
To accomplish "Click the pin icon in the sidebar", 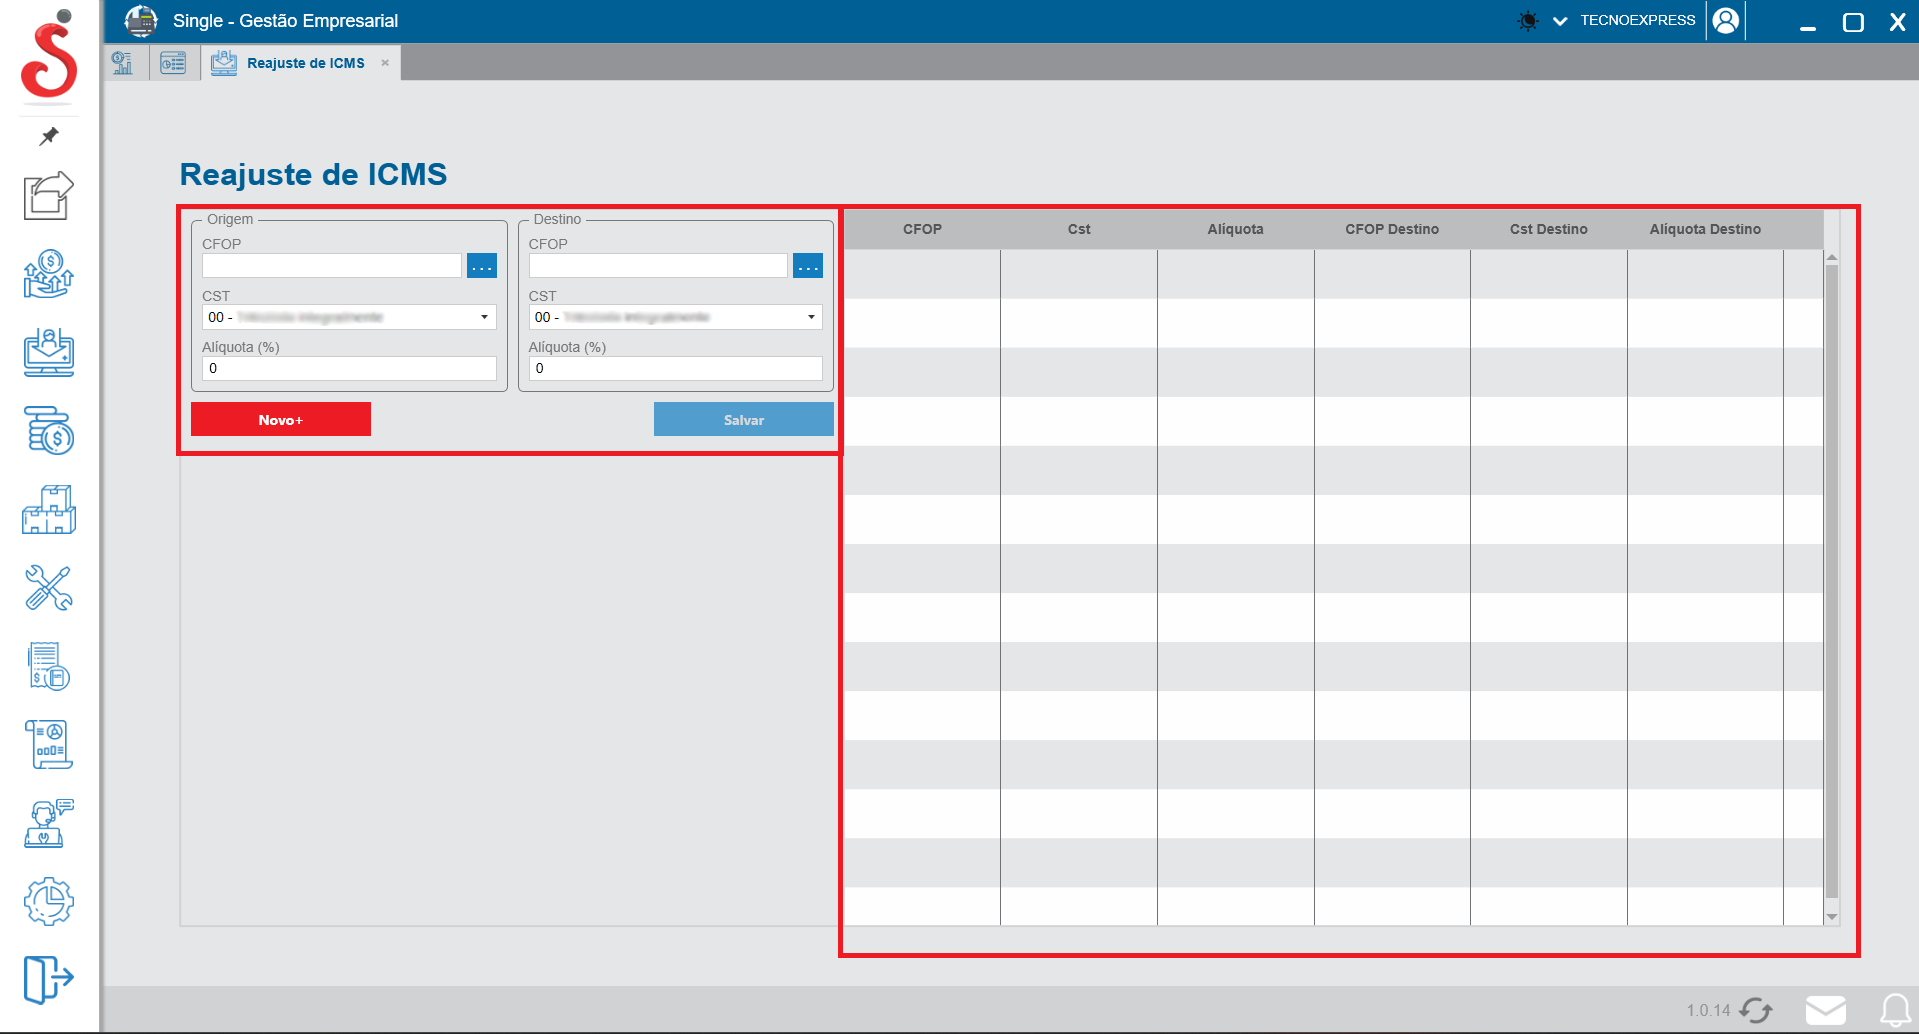I will tap(49, 136).
